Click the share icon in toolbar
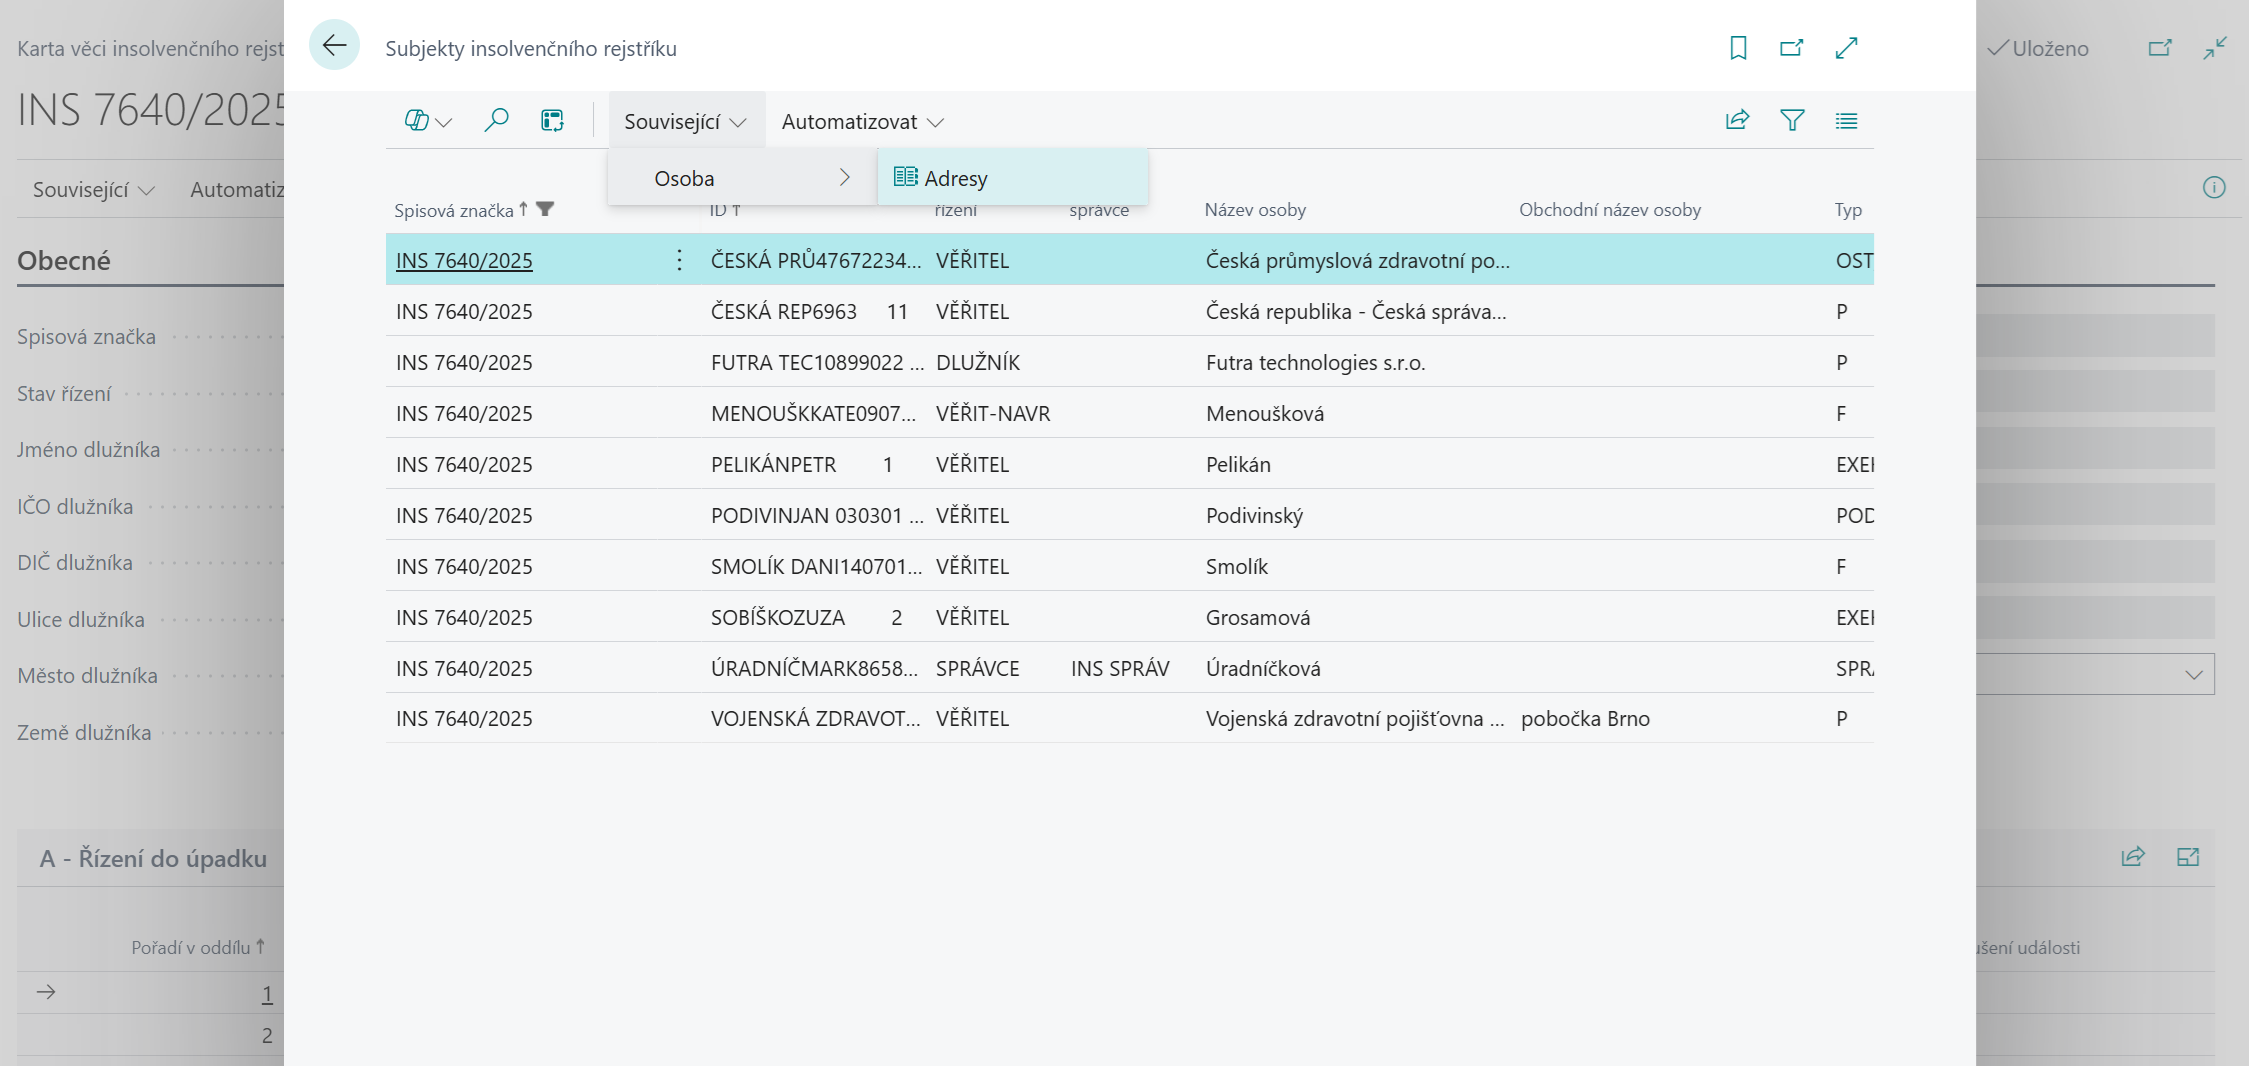This screenshot has width=2249, height=1066. [1737, 121]
